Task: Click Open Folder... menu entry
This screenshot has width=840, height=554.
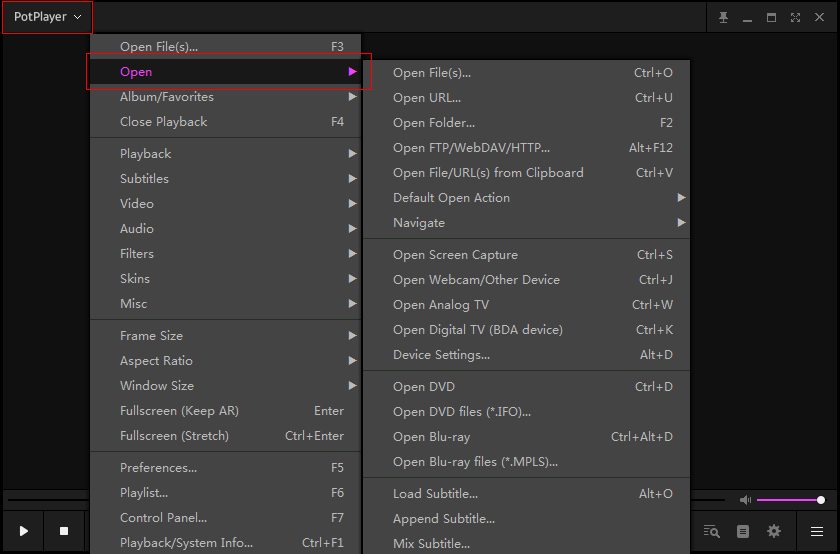Action: 434,123
